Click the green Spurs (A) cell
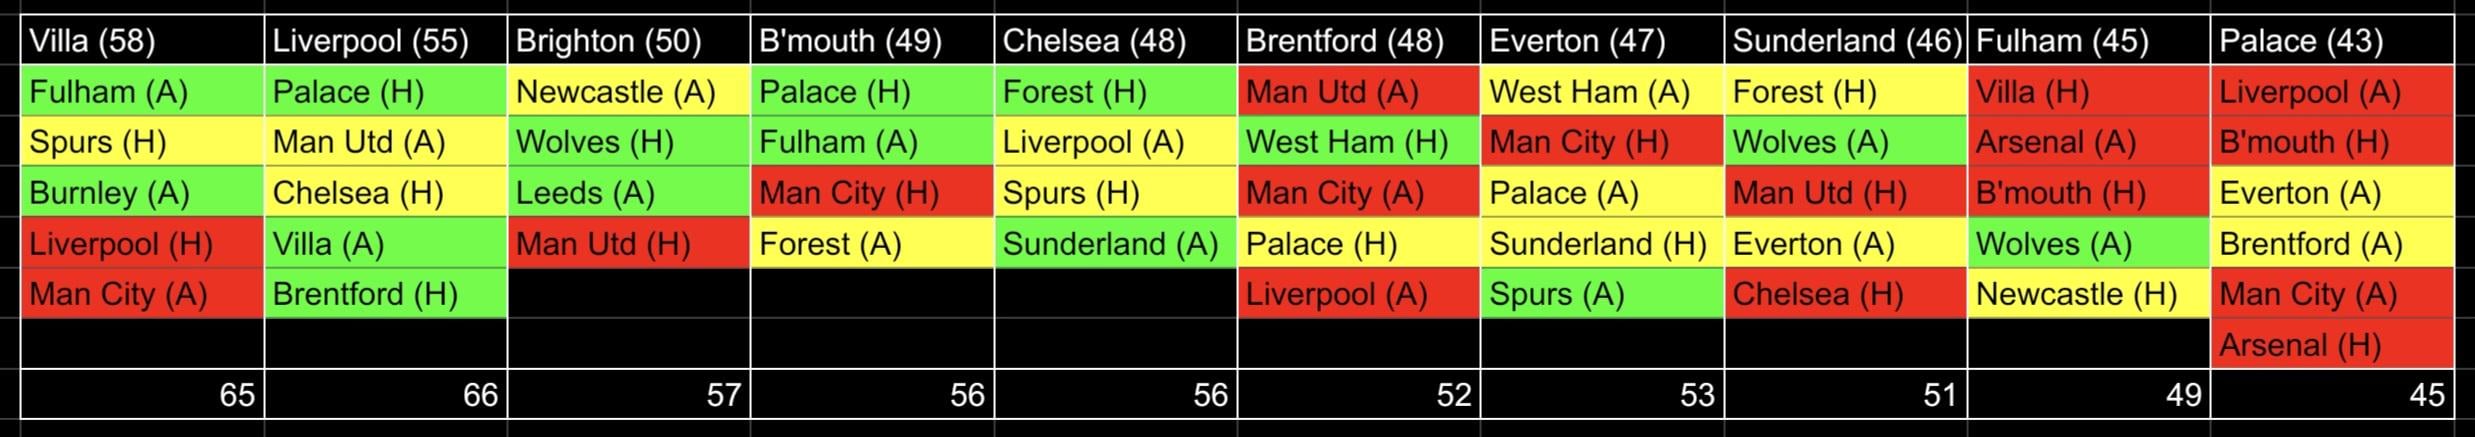2475x437 pixels. tap(1602, 294)
